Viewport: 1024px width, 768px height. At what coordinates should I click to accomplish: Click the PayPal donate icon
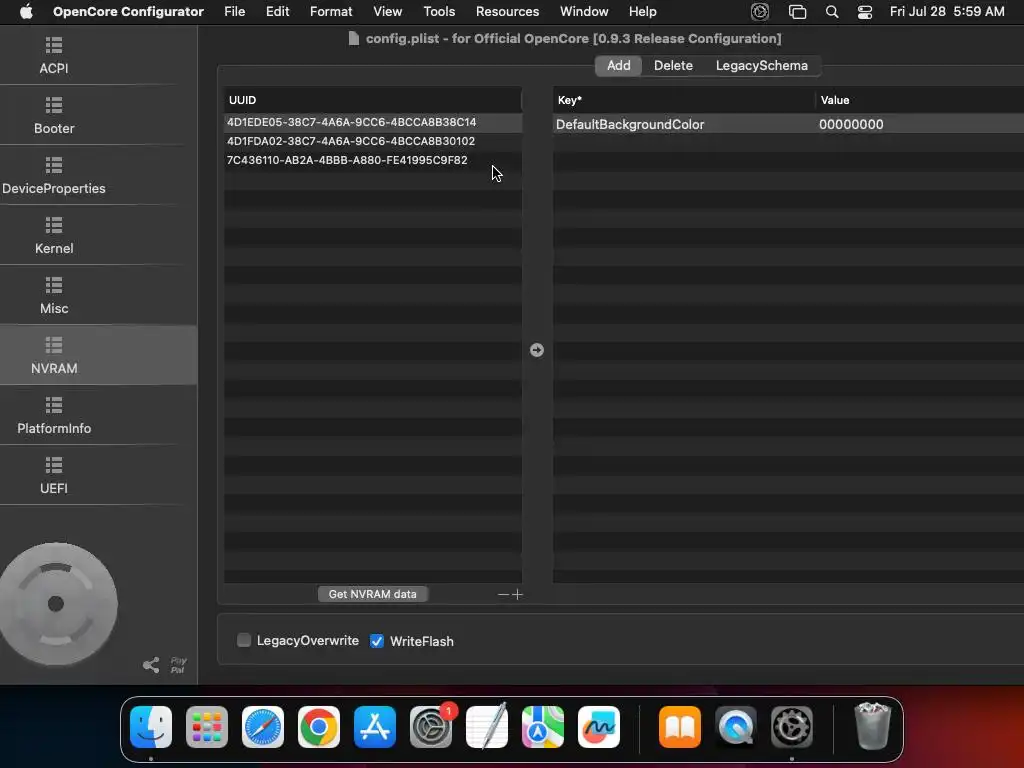point(178,665)
